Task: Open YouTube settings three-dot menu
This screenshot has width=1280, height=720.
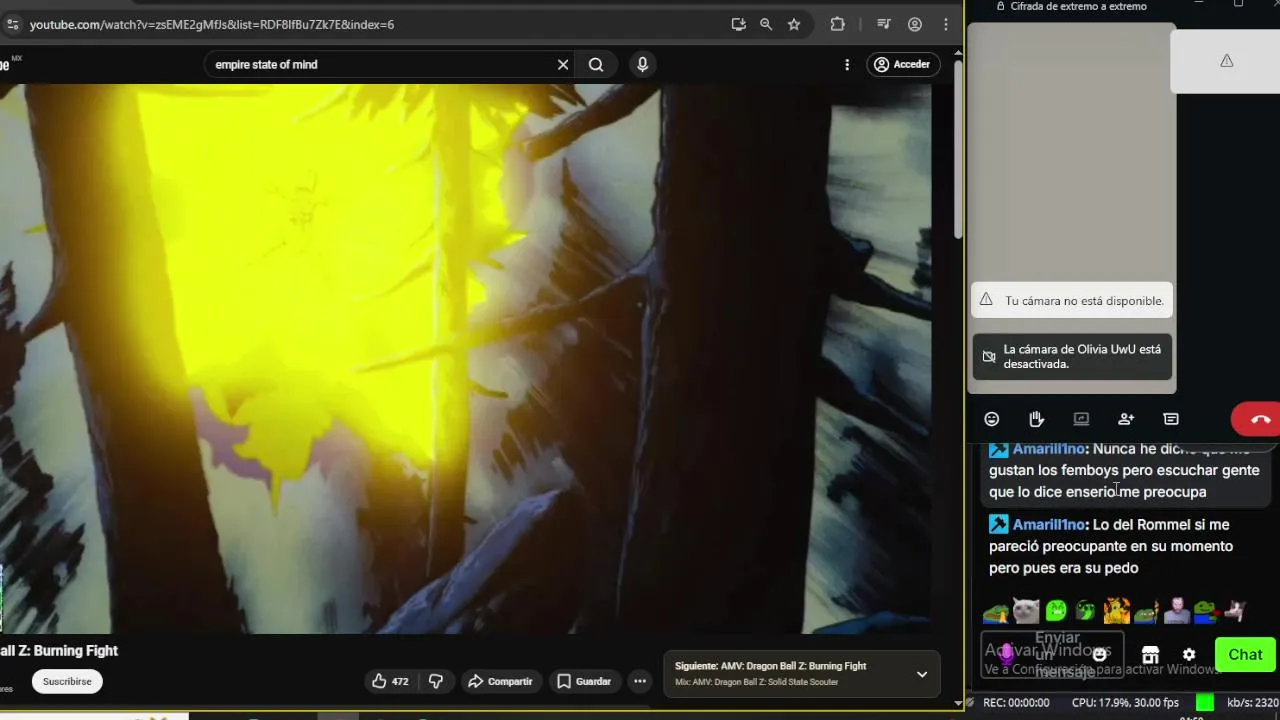Action: pyautogui.click(x=847, y=64)
